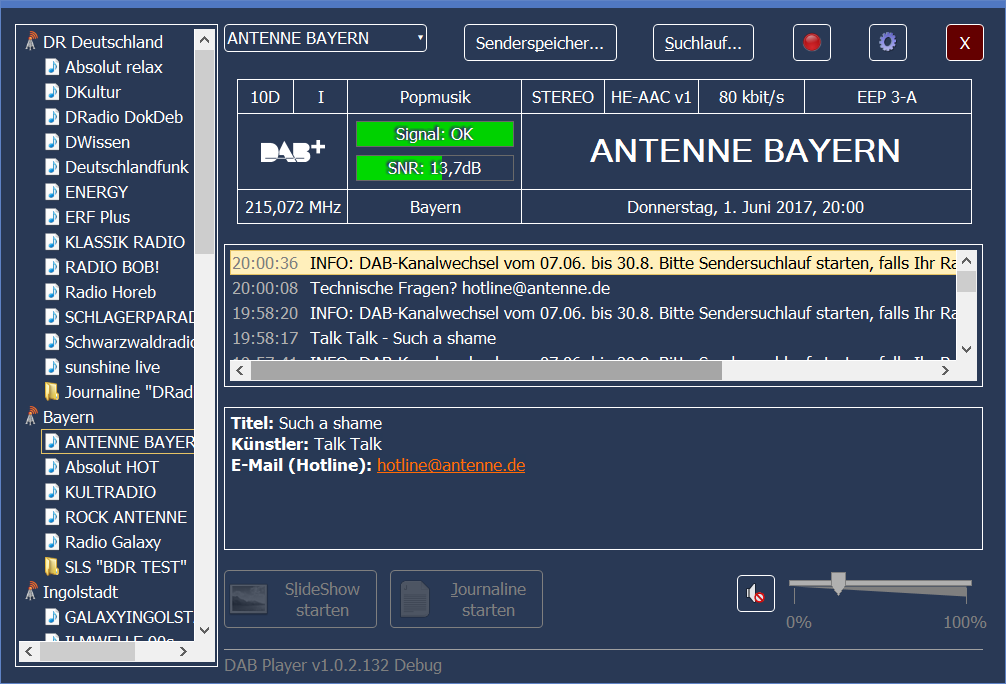This screenshot has width=1006, height=684.
Task: Toggle mute with the speaker icon
Action: [756, 594]
